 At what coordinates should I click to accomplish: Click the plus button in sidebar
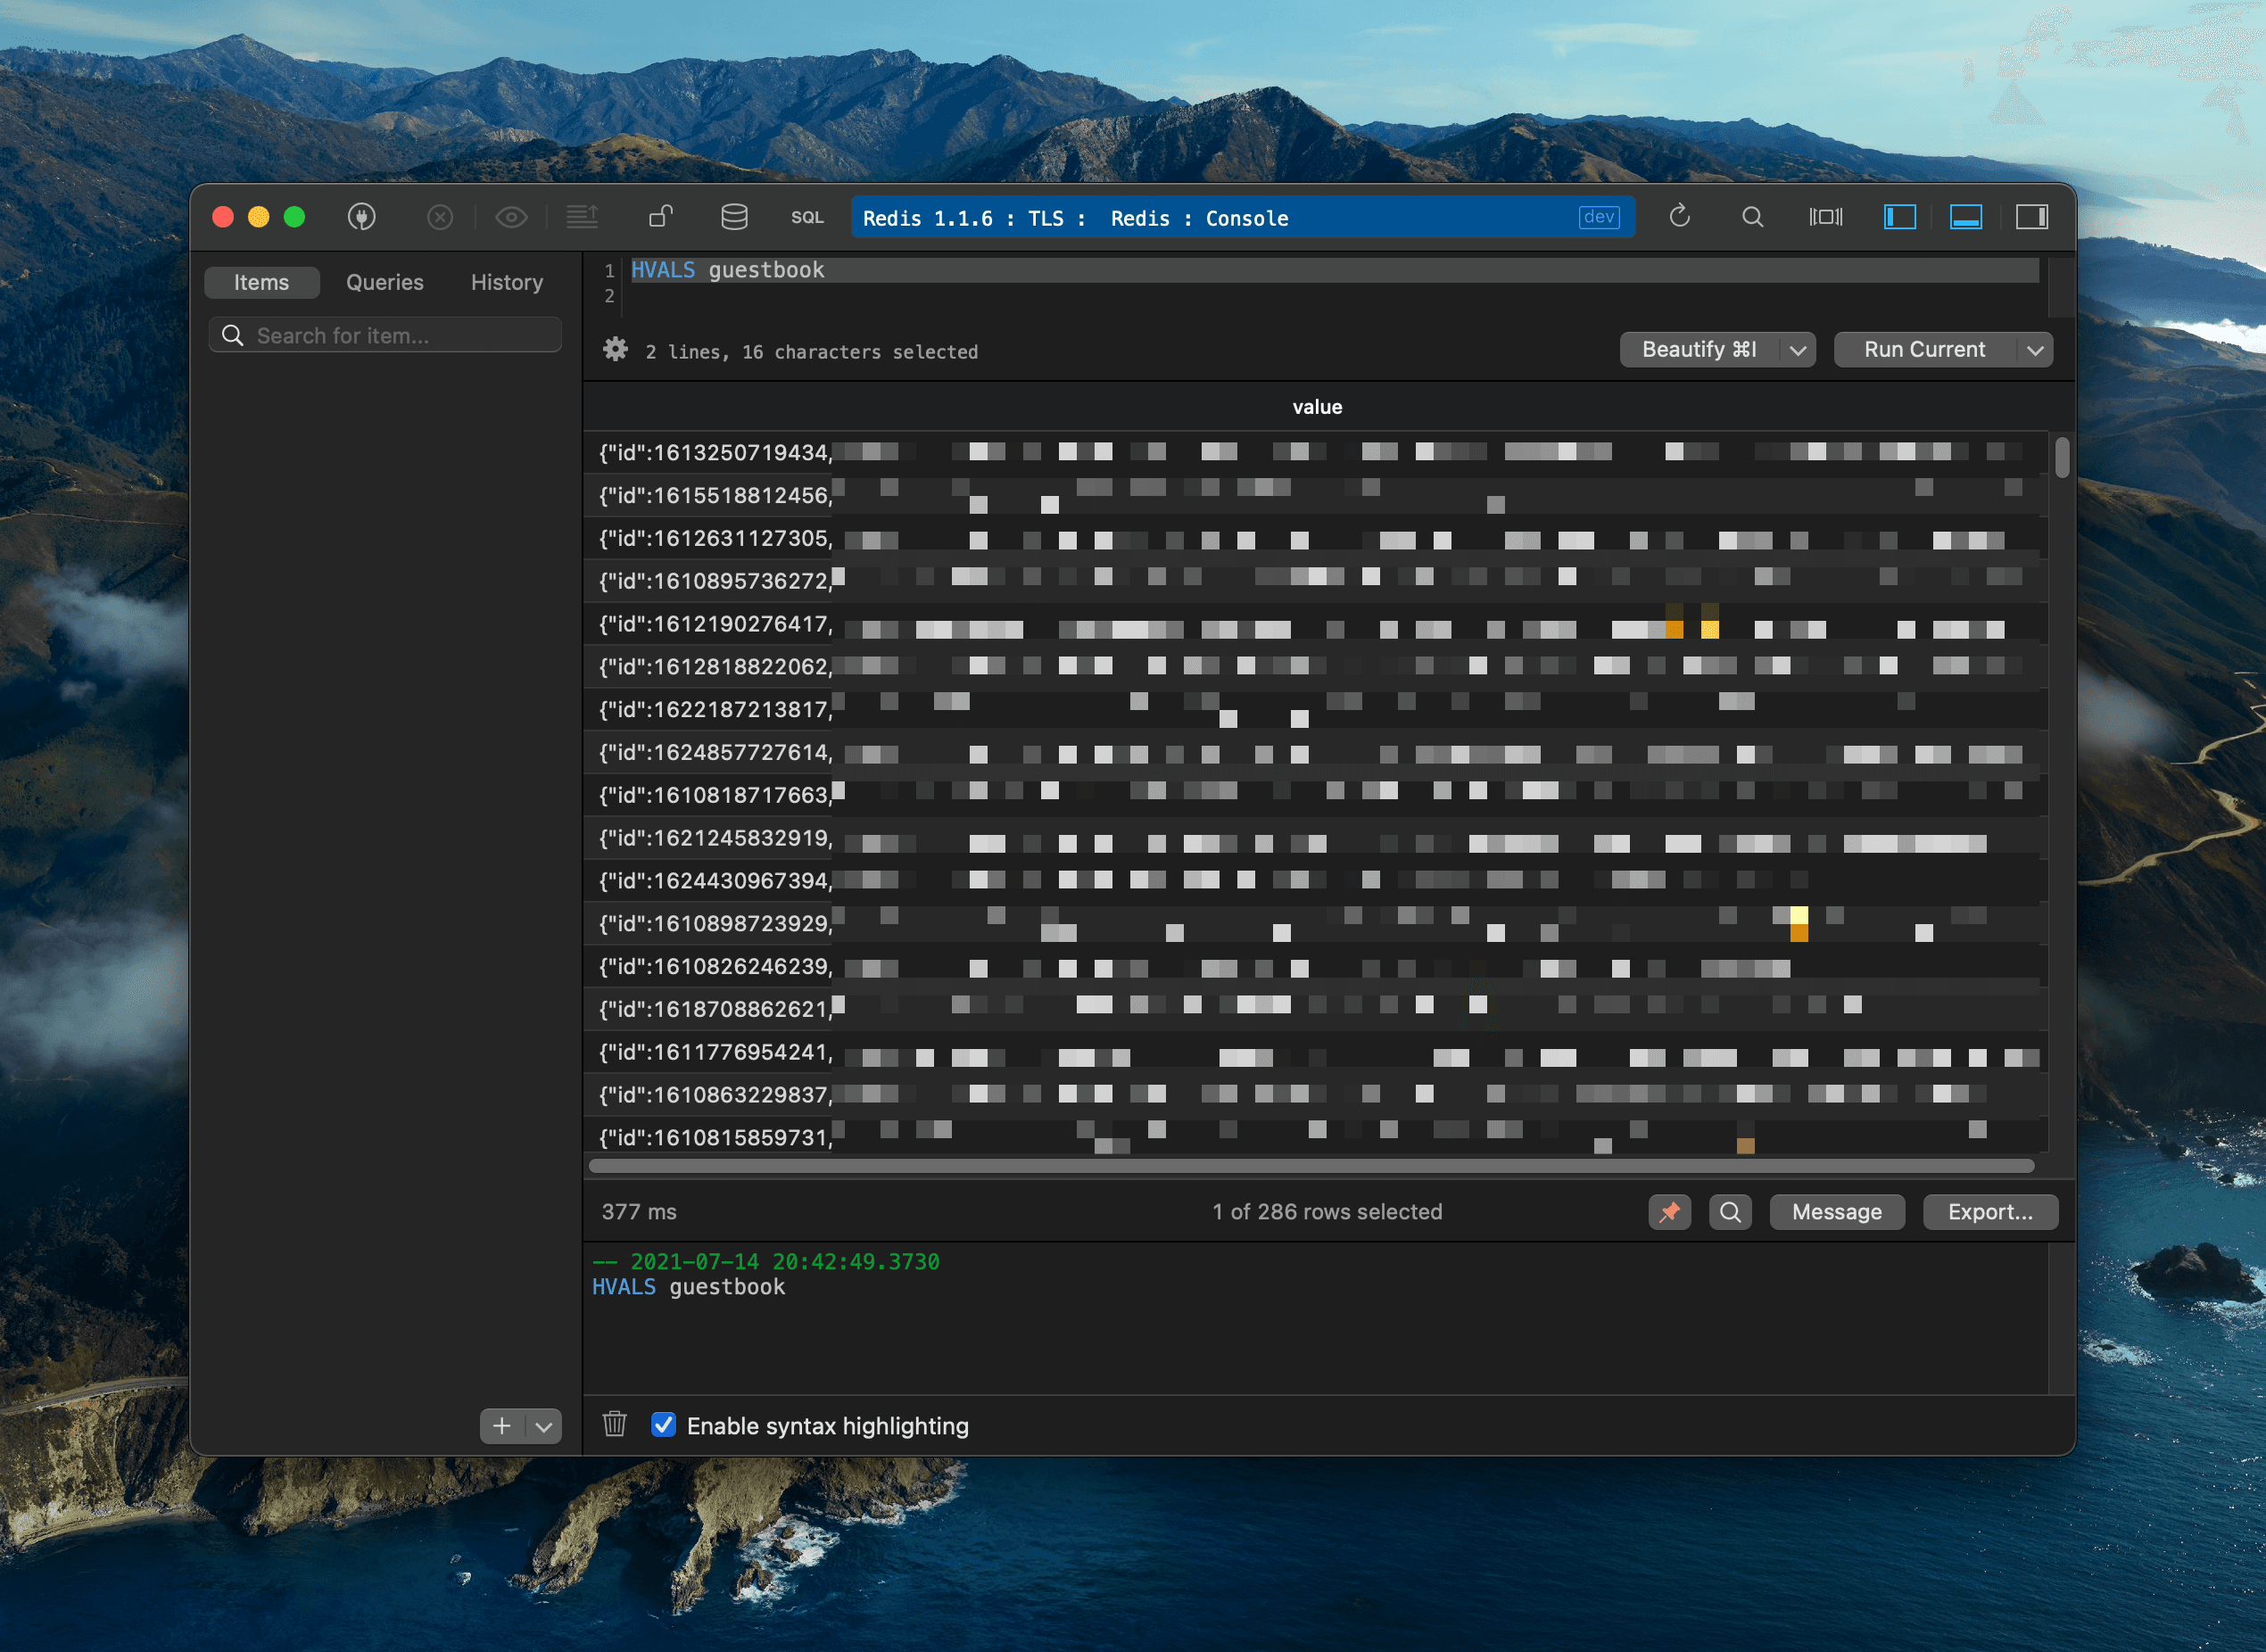(502, 1426)
